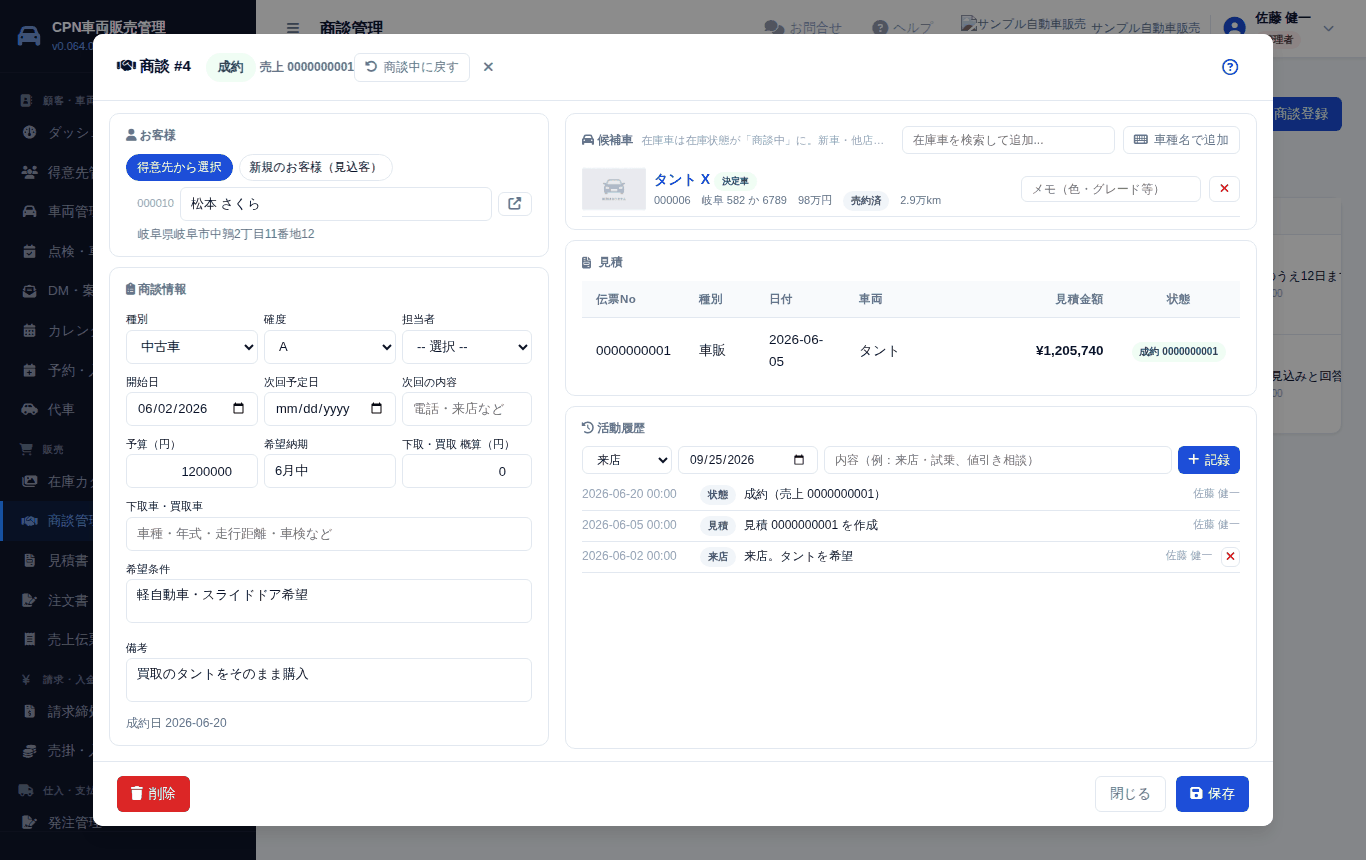Open calendar picker for 開始日
This screenshot has width=1366, height=860.
click(x=238, y=408)
